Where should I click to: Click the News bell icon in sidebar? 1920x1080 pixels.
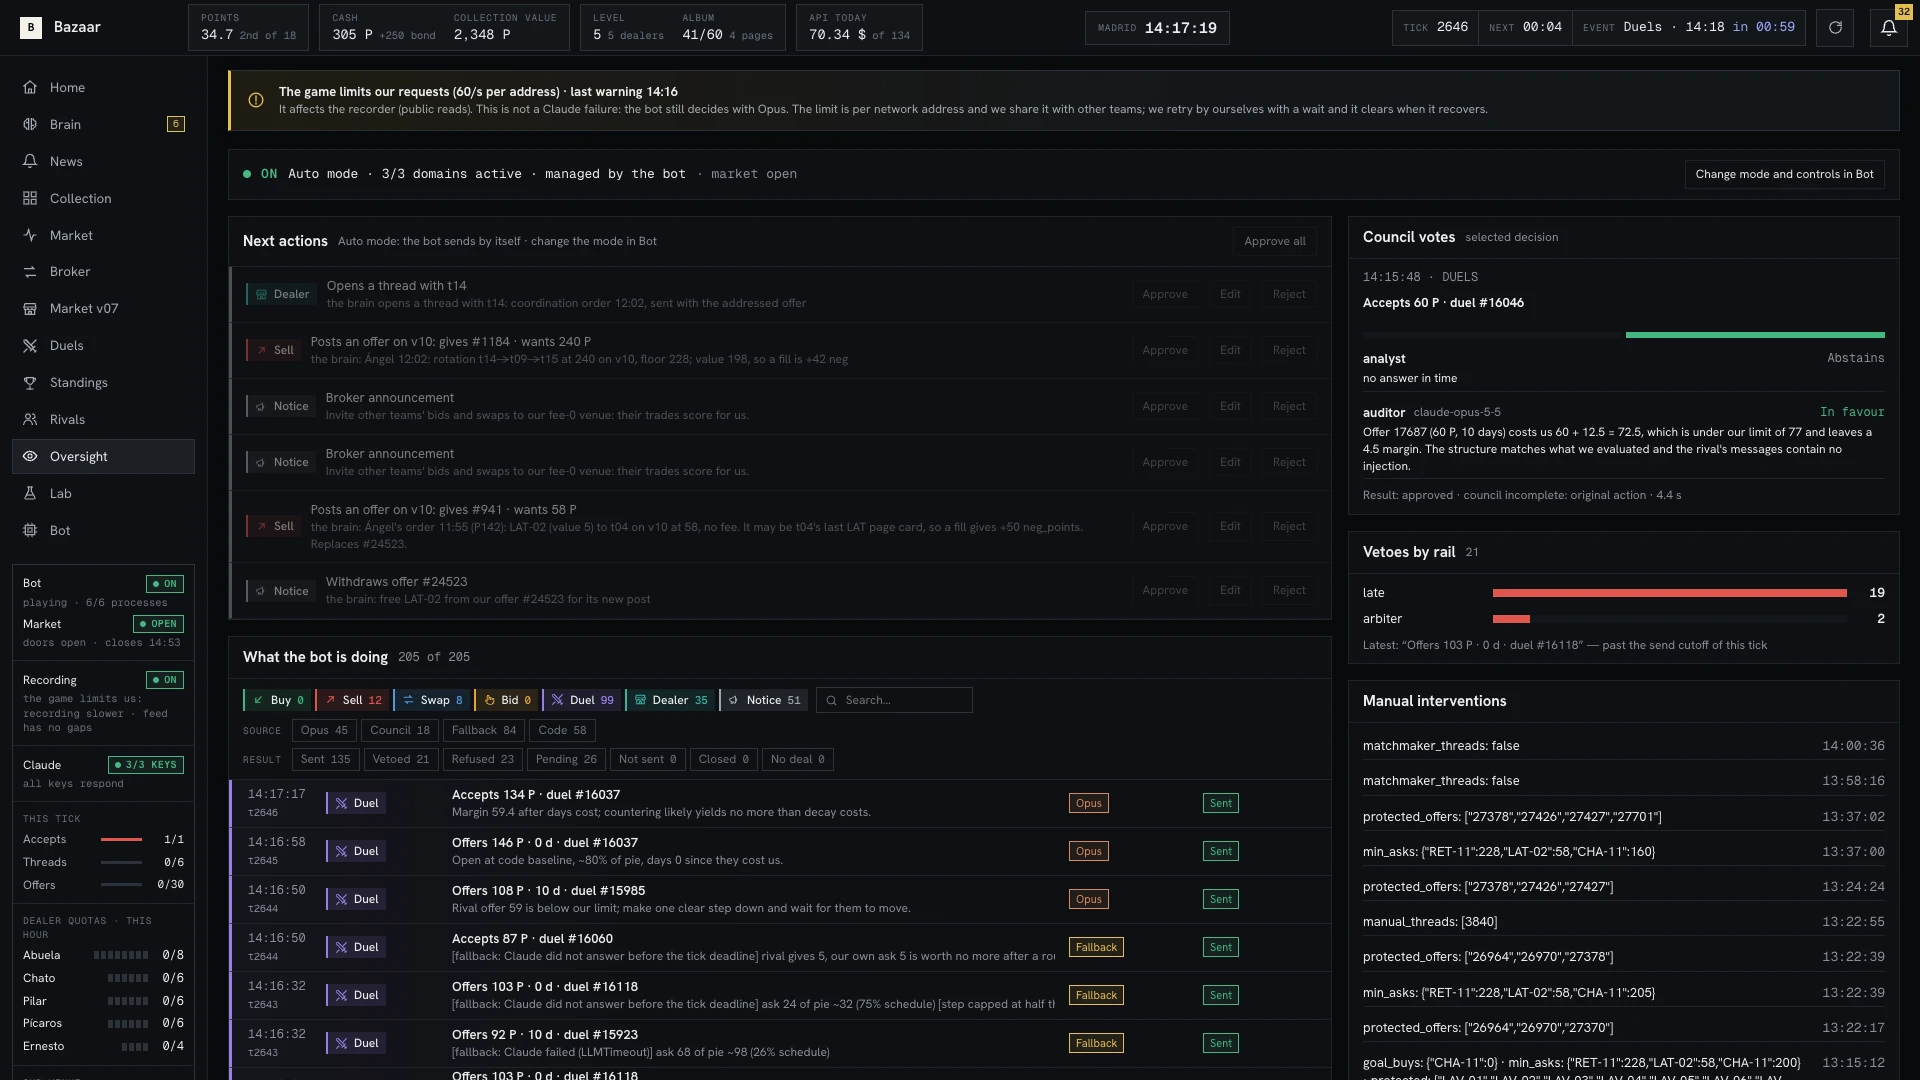pyautogui.click(x=30, y=161)
